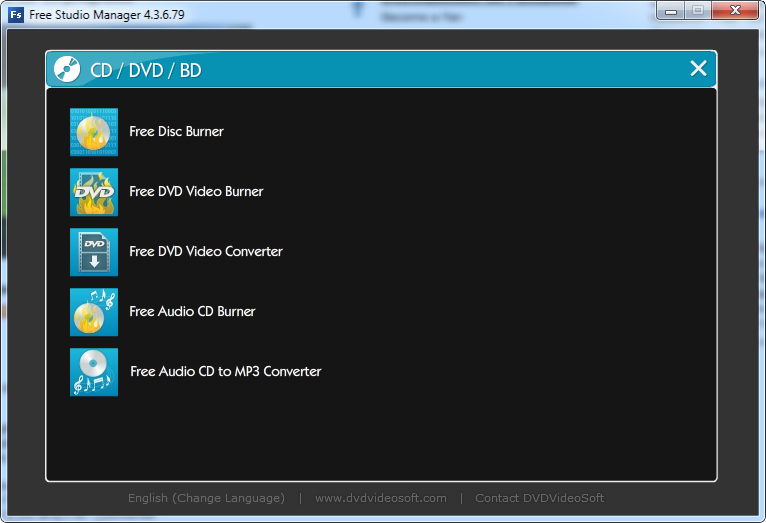Click the disc icon in the CD / DVD / BD header

click(67, 69)
